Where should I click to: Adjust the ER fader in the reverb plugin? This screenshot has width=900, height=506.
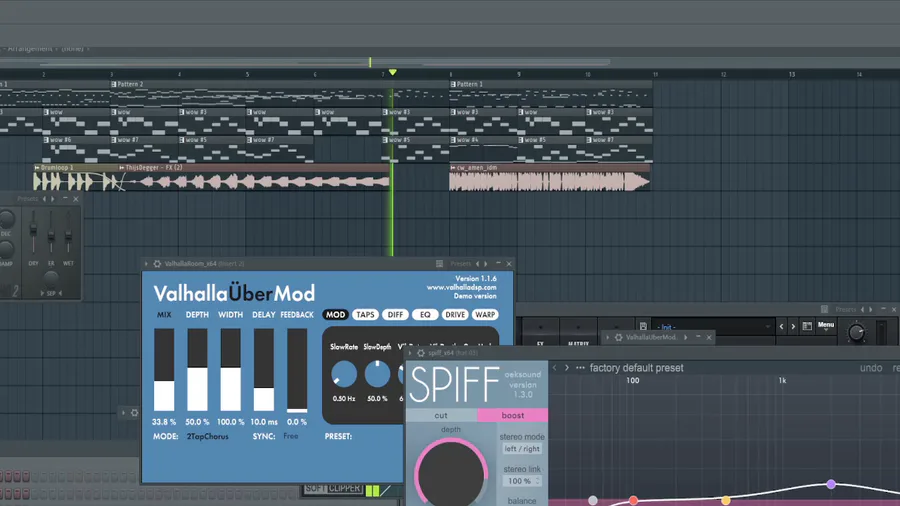[x=51, y=232]
